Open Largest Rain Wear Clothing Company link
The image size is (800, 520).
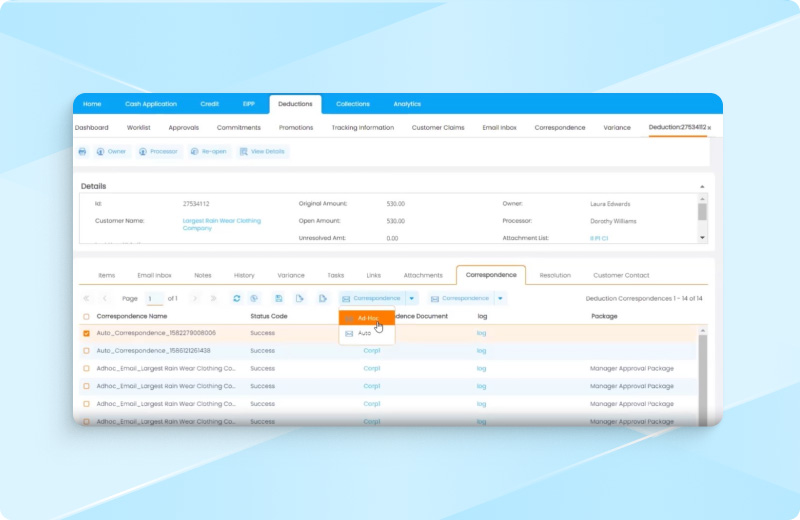click(221, 225)
